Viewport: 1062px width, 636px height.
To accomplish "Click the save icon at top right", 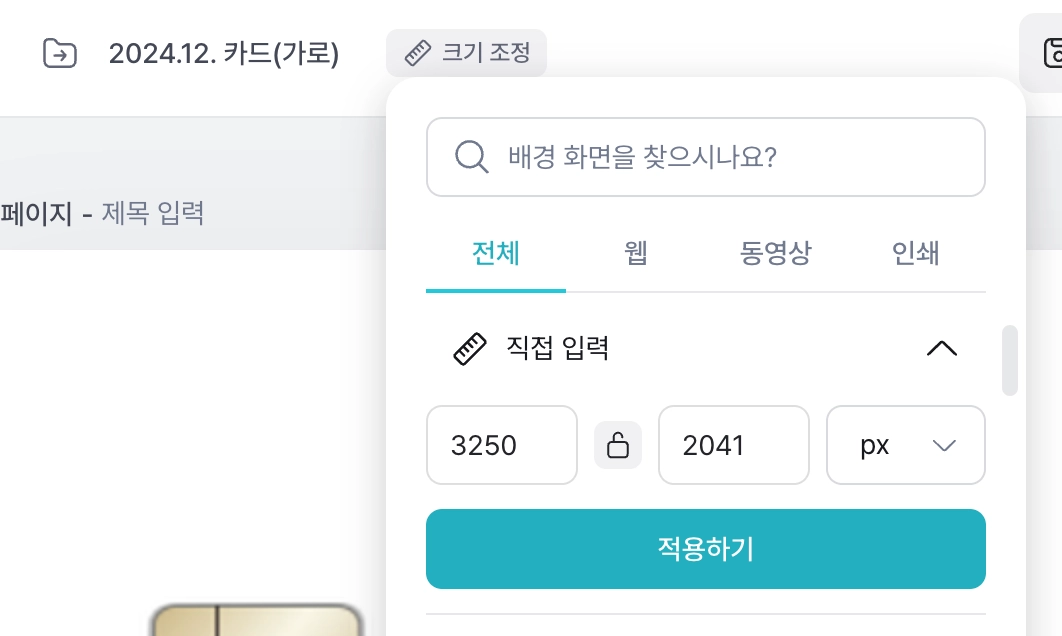I will tap(1051, 53).
